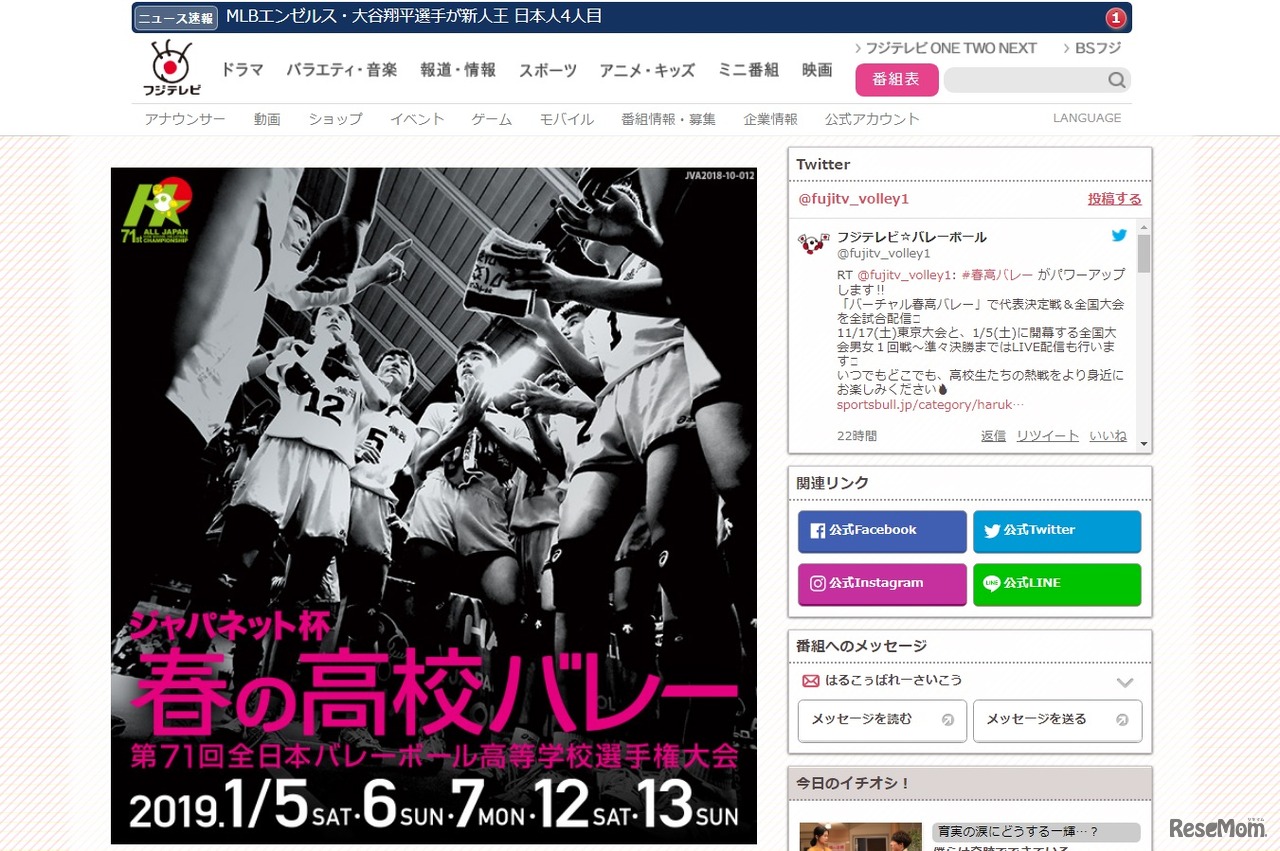
Task: Open the news notification badge showing 1
Action: pos(1115,18)
